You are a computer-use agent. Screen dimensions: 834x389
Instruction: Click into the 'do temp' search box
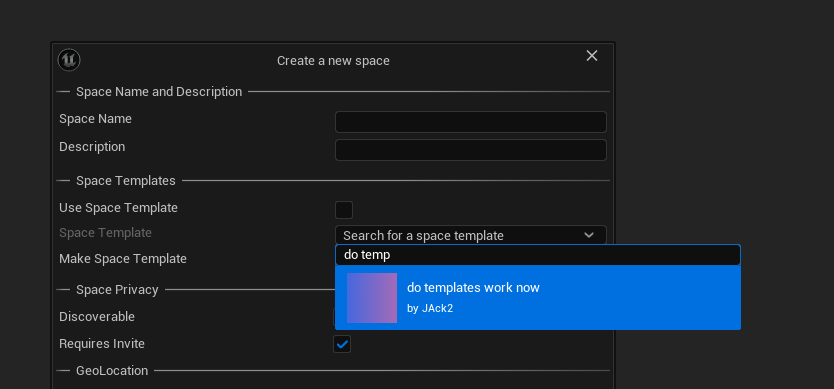(538, 255)
